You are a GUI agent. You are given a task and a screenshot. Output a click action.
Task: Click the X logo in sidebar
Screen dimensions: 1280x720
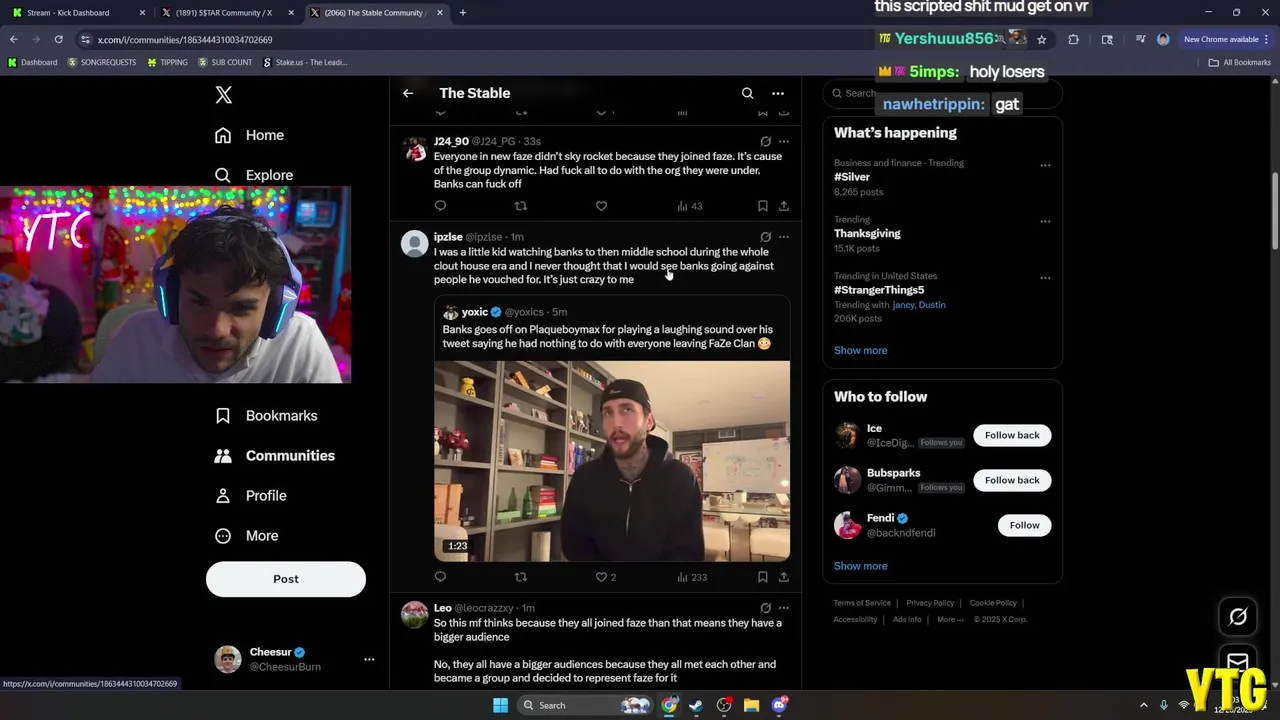[x=224, y=95]
